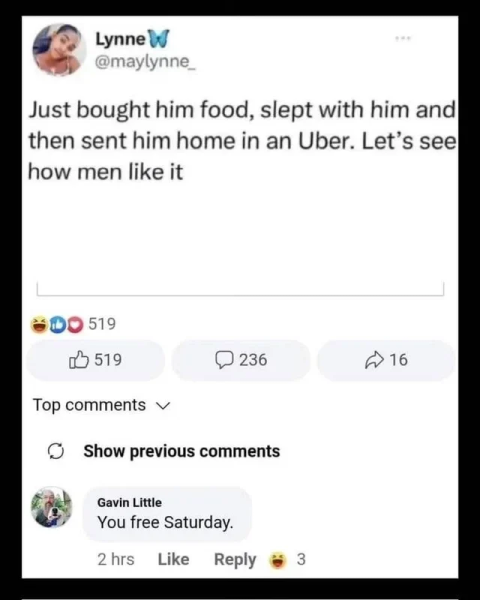
Task: Open Gavin Little's profile name link
Action: point(129,502)
